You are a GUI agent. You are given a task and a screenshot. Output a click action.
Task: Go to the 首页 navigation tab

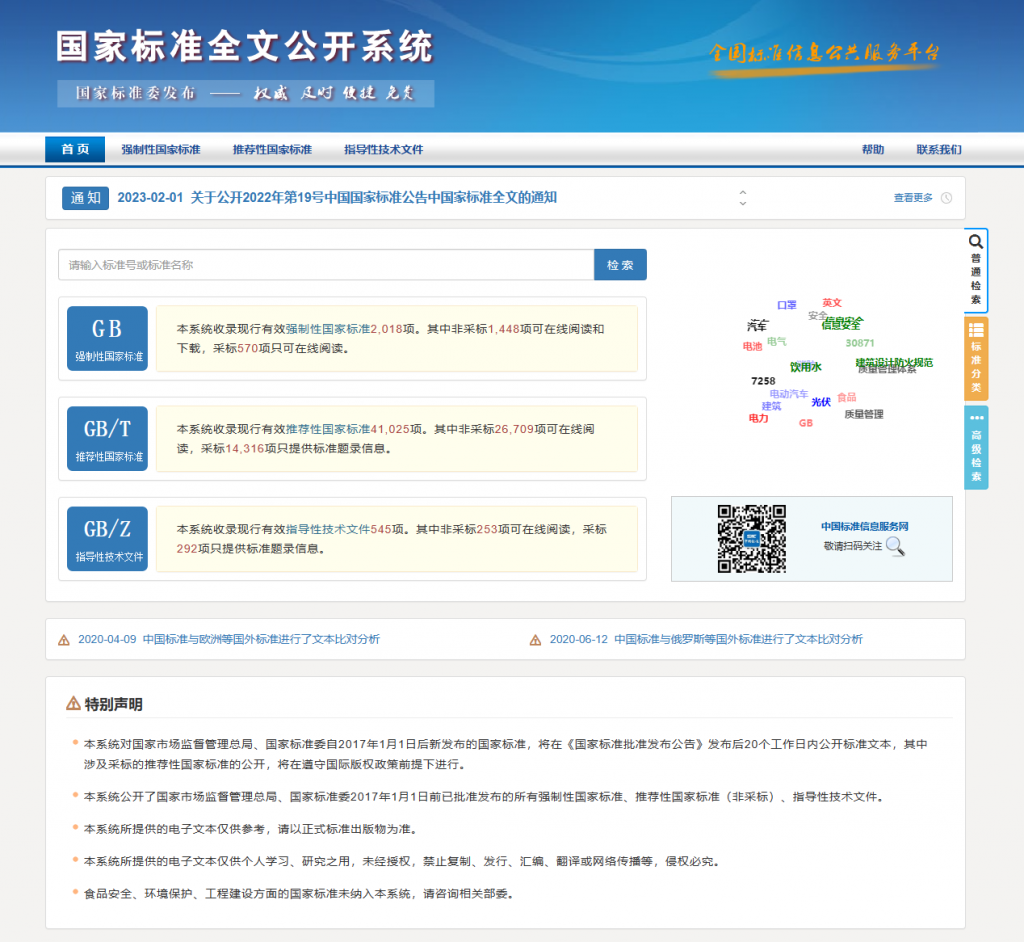click(75, 150)
